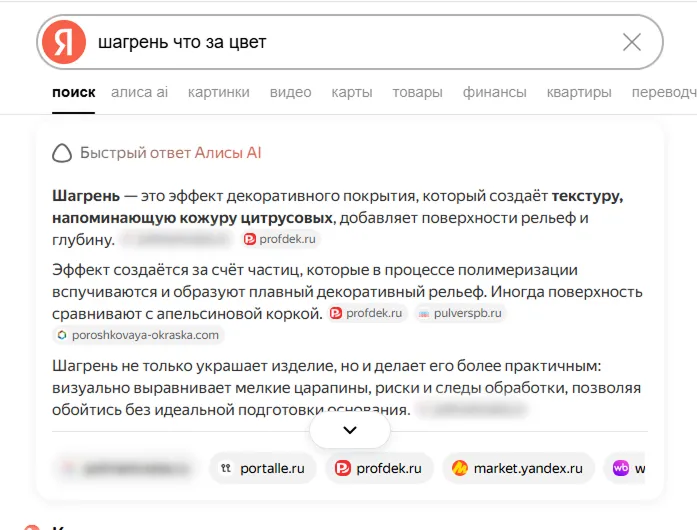This screenshot has width=697, height=530.
Task: Open profdek.ru source after 'апельсиновой коркой.'
Action: click(x=367, y=313)
